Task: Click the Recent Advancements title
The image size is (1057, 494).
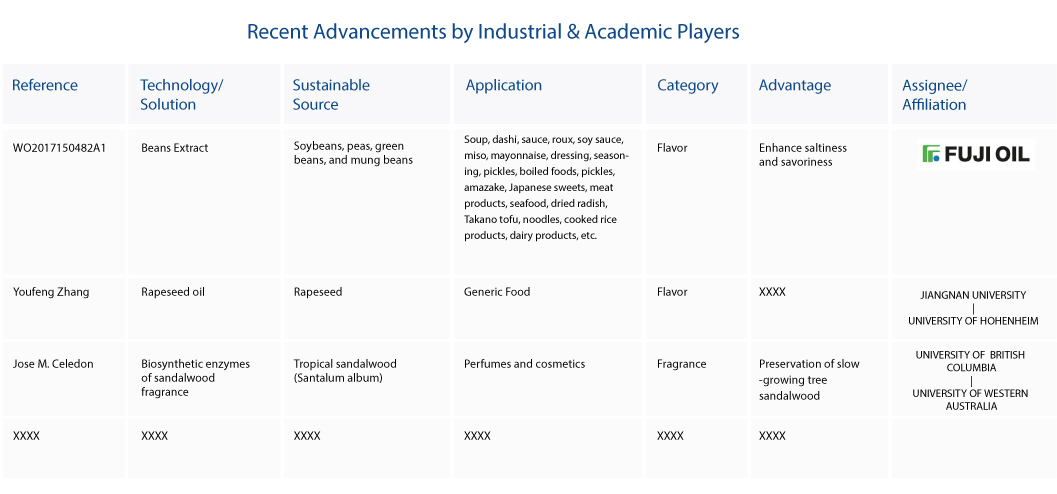Action: (493, 32)
